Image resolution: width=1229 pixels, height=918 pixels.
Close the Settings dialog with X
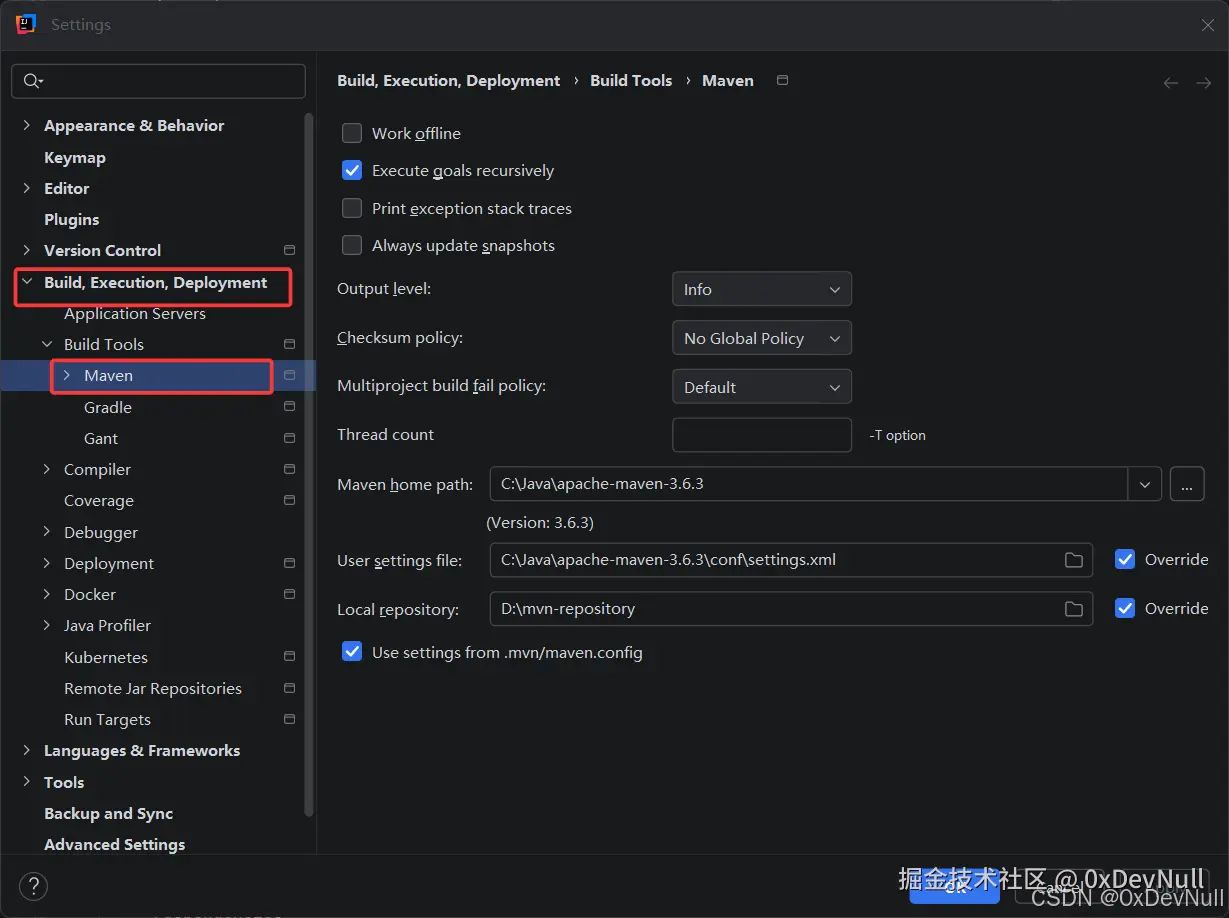(x=1208, y=25)
